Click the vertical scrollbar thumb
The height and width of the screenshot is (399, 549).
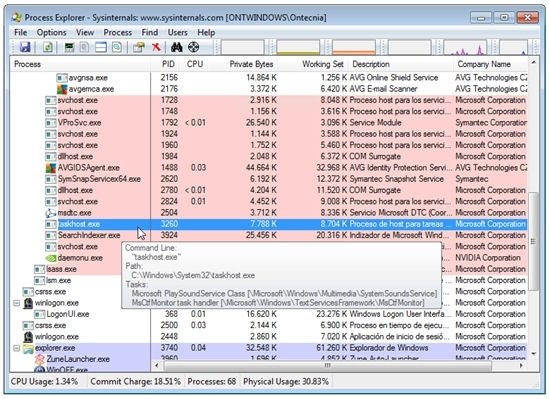pos(533,241)
